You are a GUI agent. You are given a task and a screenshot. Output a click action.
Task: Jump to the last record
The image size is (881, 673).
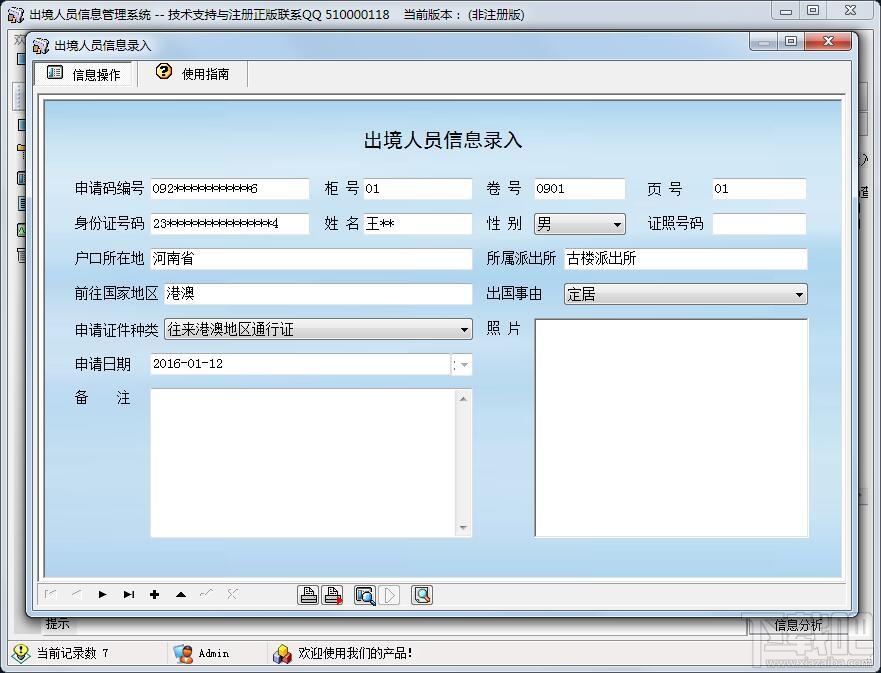128,594
